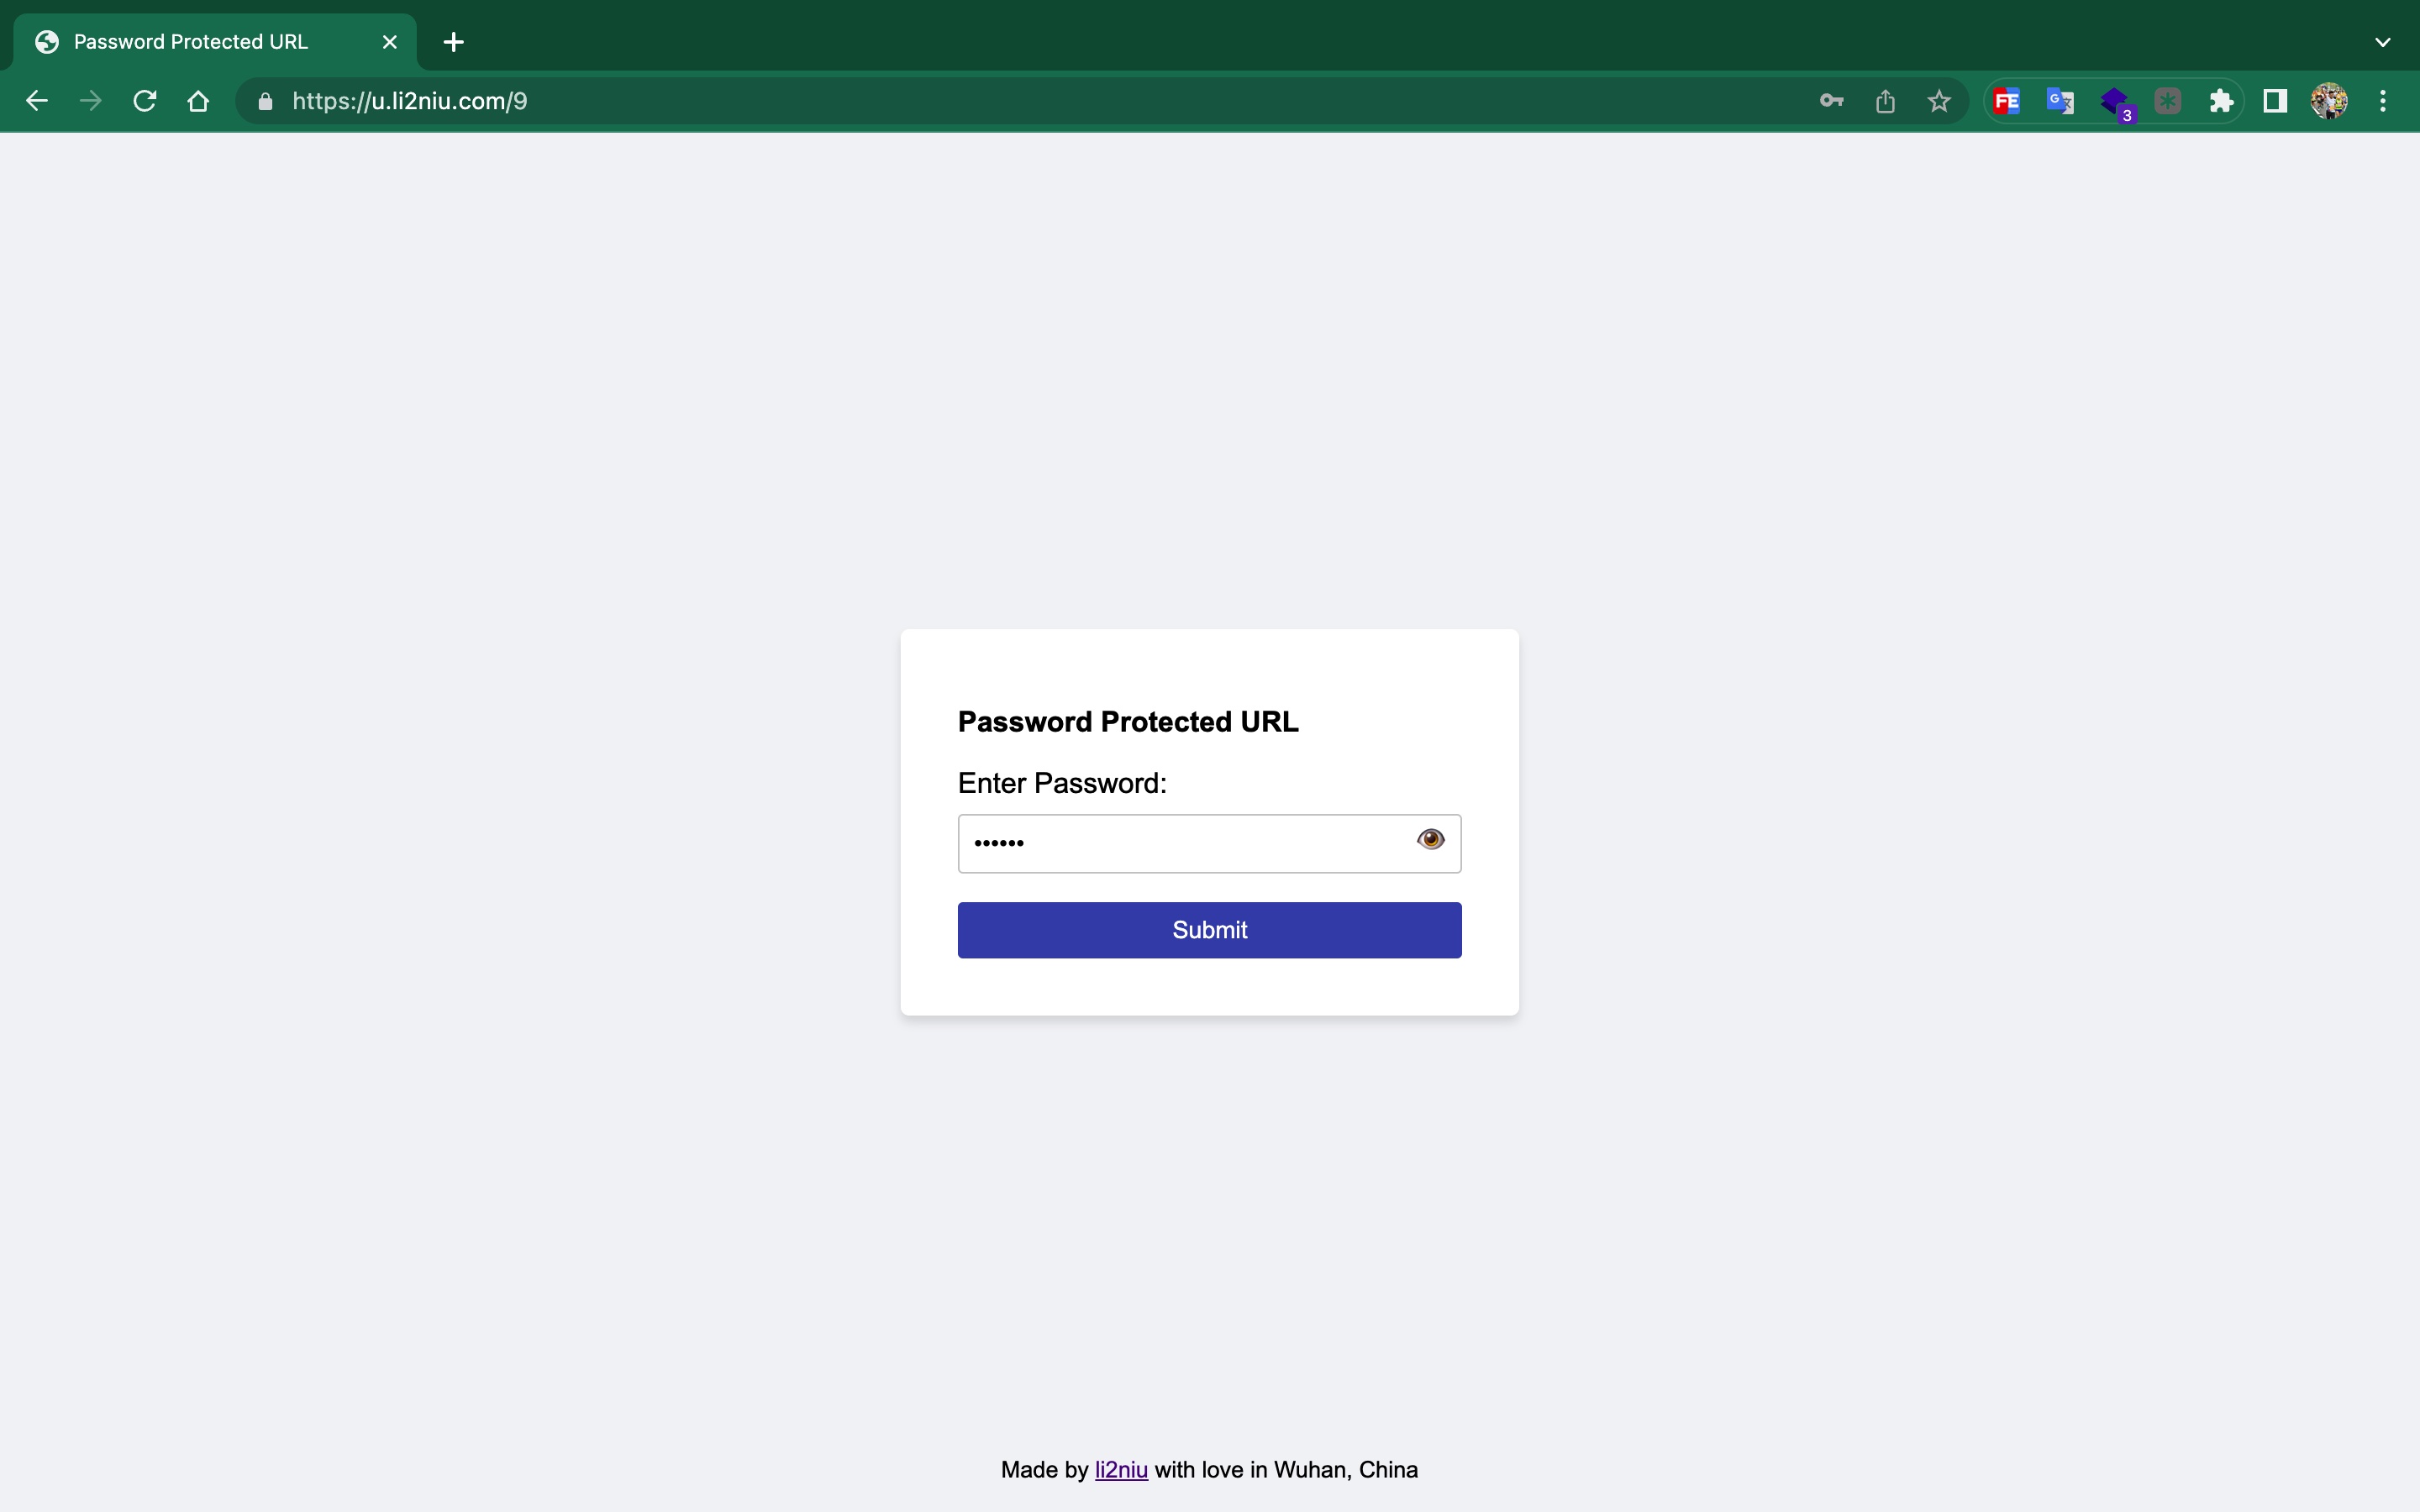The height and width of the screenshot is (1512, 2420).
Task: Click the back navigation arrow
Action: point(39,101)
